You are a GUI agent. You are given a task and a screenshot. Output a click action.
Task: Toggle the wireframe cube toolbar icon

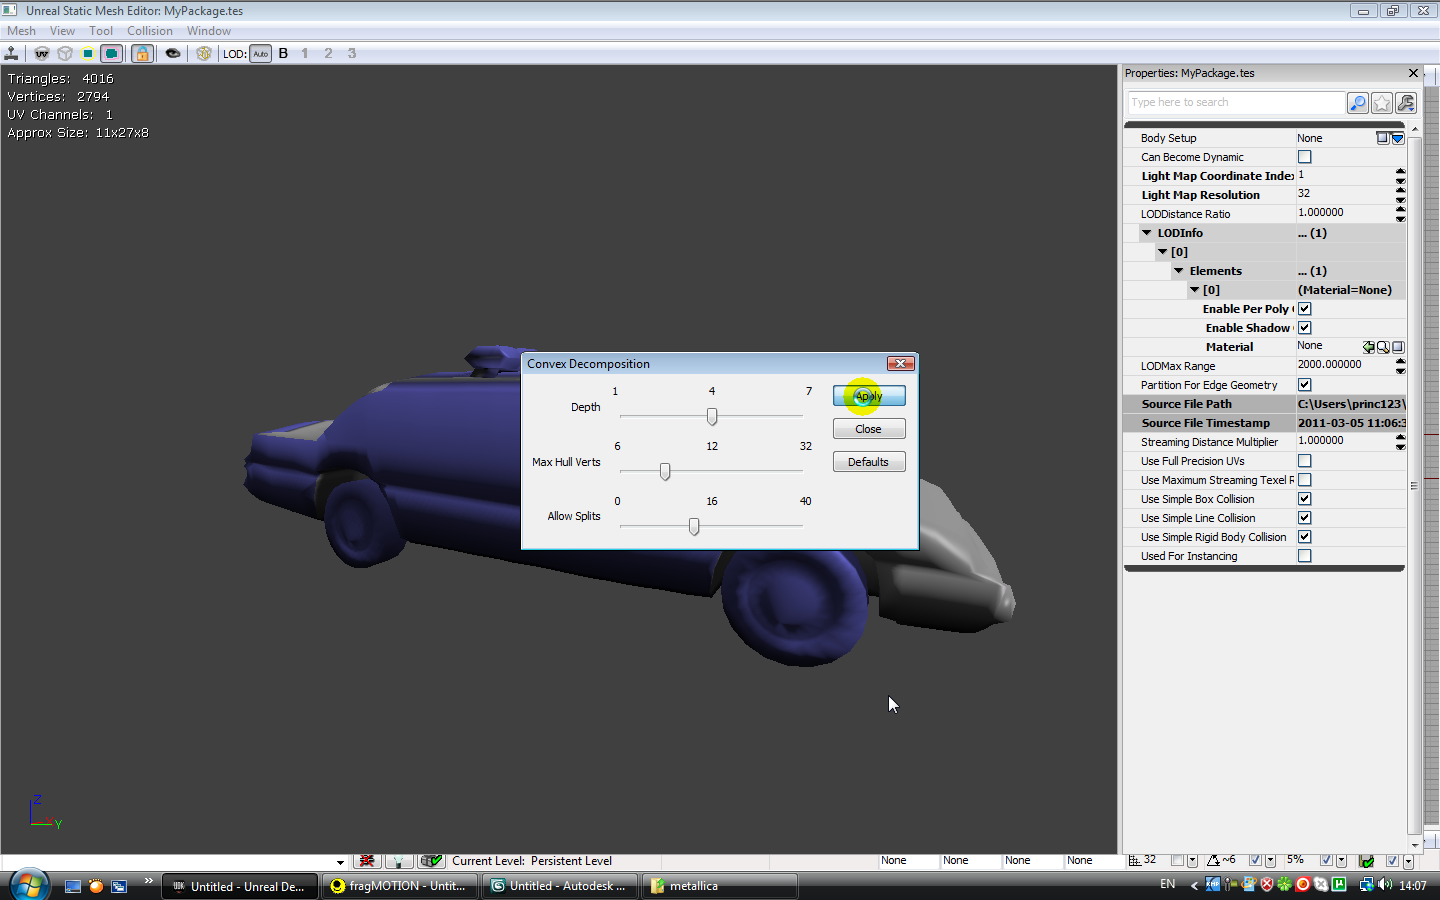(x=65, y=53)
